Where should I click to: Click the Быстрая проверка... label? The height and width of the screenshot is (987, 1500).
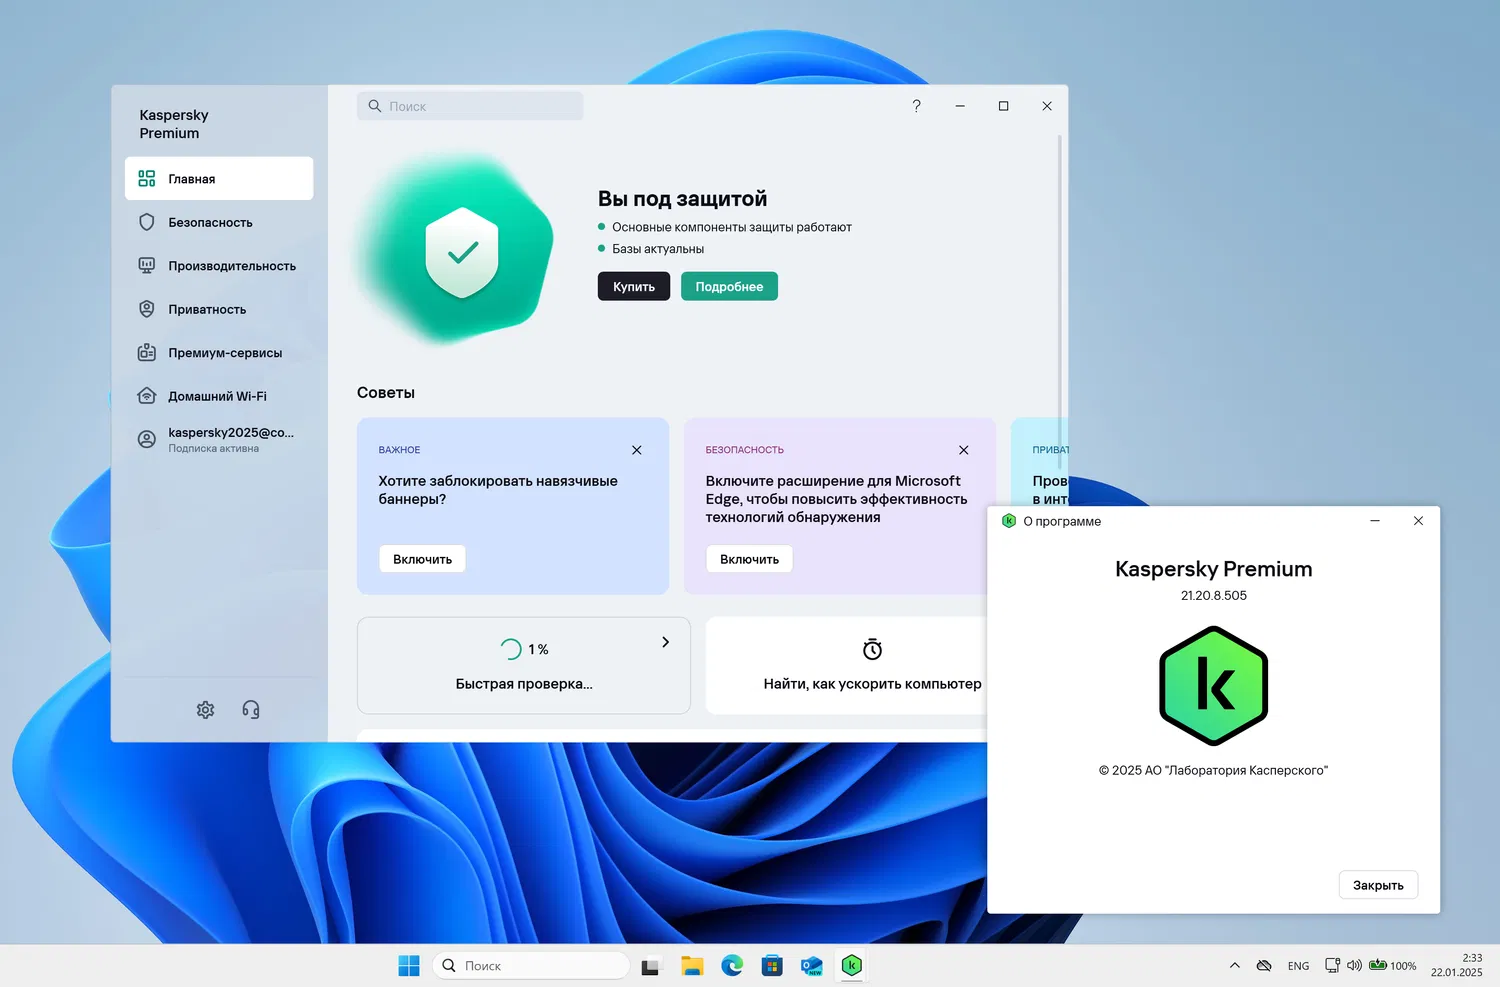(524, 684)
